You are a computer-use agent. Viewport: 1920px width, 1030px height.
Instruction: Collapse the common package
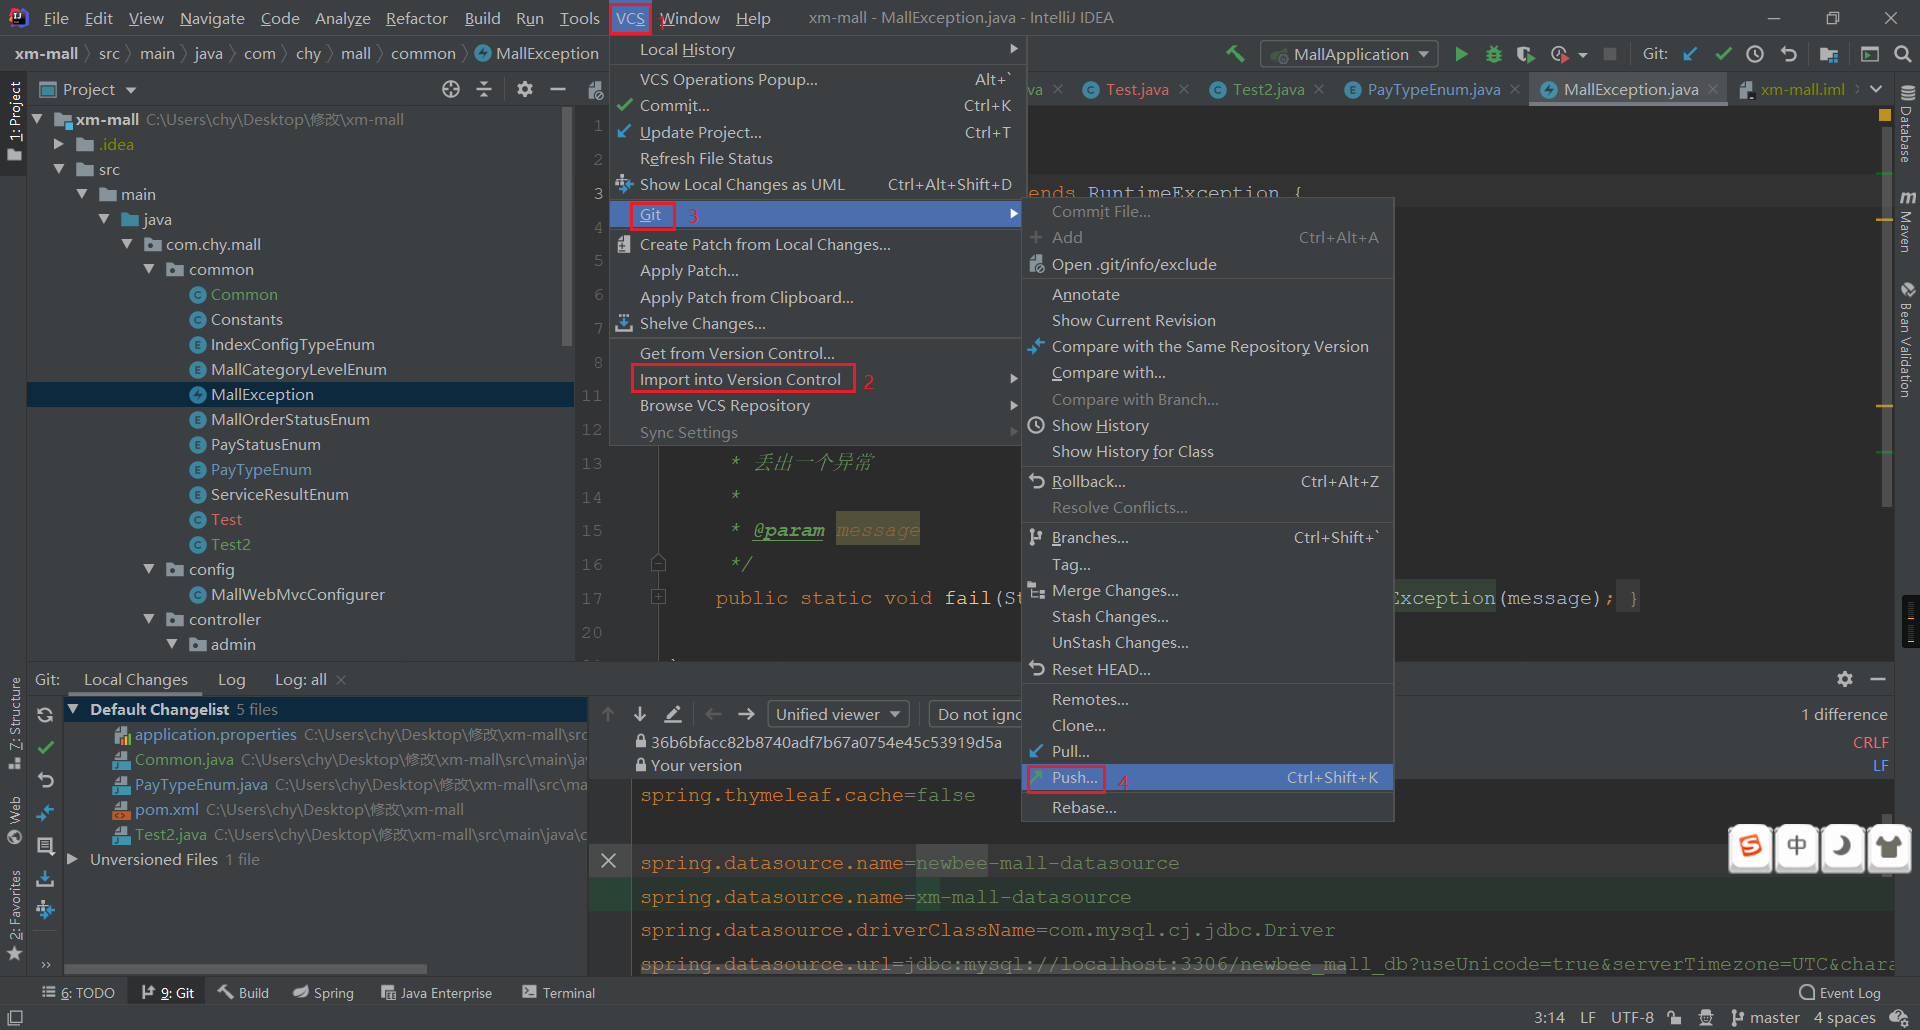pyautogui.click(x=149, y=269)
